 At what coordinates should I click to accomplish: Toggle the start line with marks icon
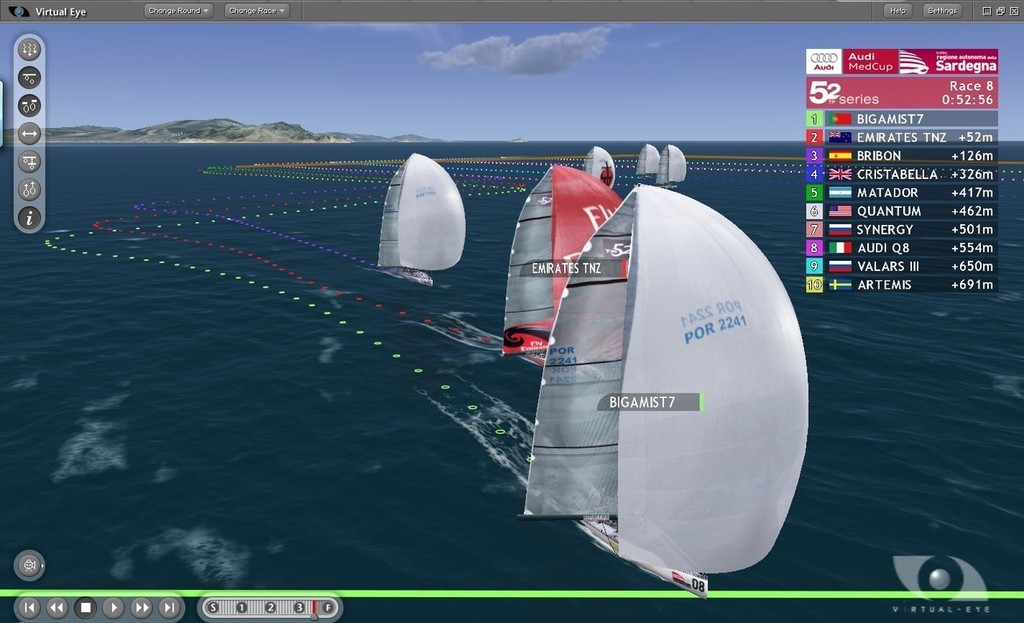coord(29,78)
